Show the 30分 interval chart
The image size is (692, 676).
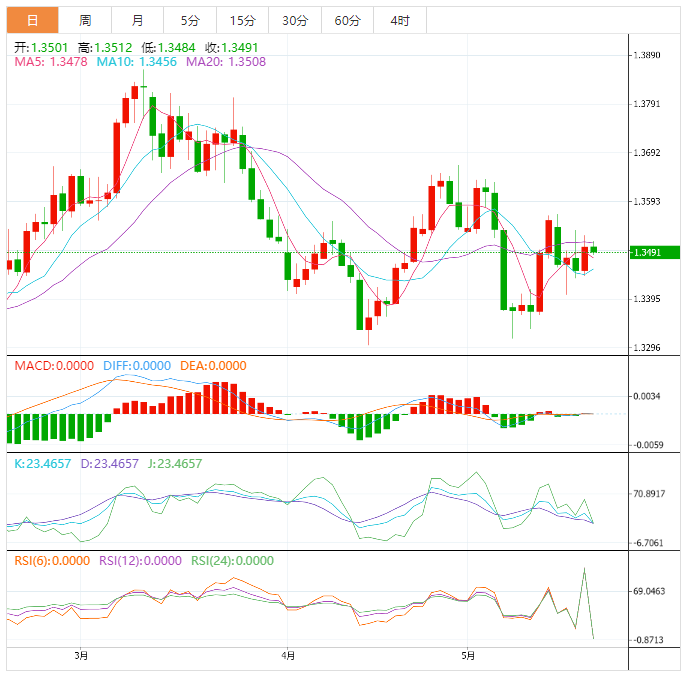[295, 20]
